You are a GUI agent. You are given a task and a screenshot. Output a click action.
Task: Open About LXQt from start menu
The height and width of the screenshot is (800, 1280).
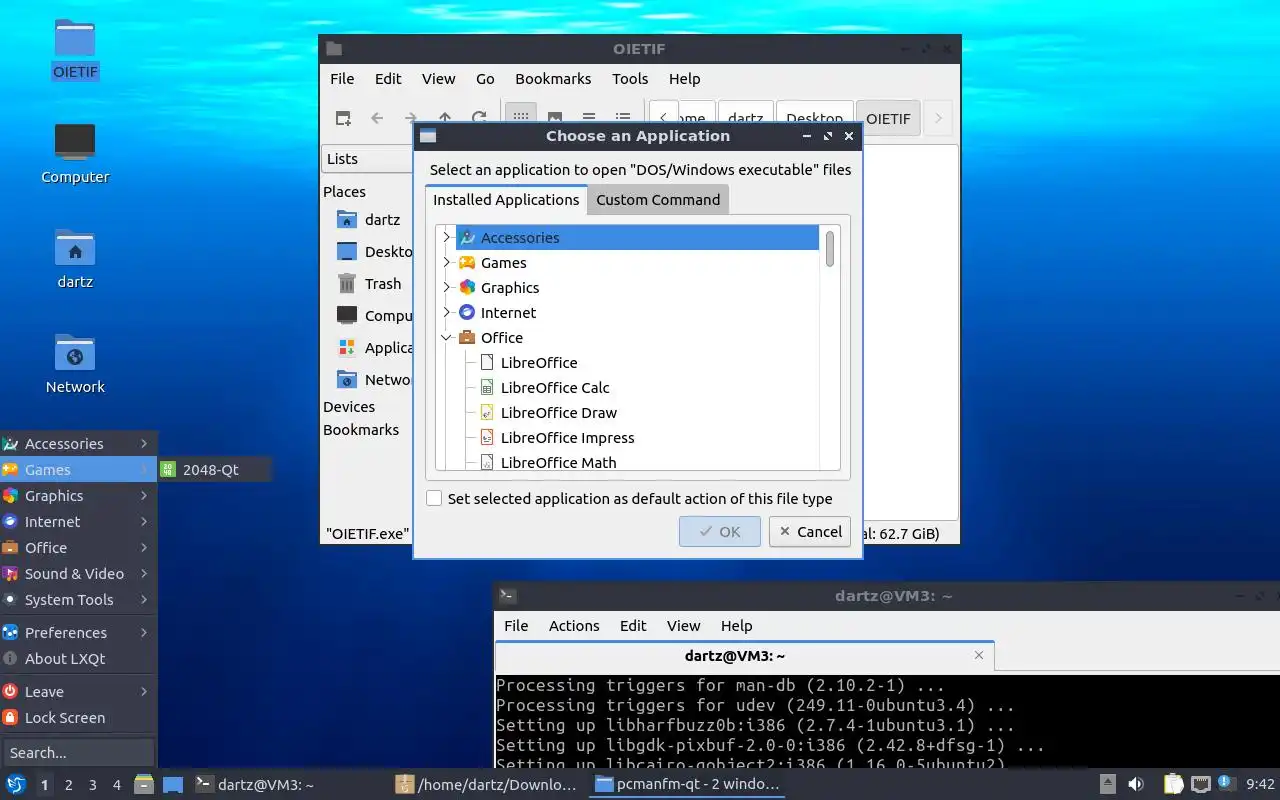pos(78,658)
